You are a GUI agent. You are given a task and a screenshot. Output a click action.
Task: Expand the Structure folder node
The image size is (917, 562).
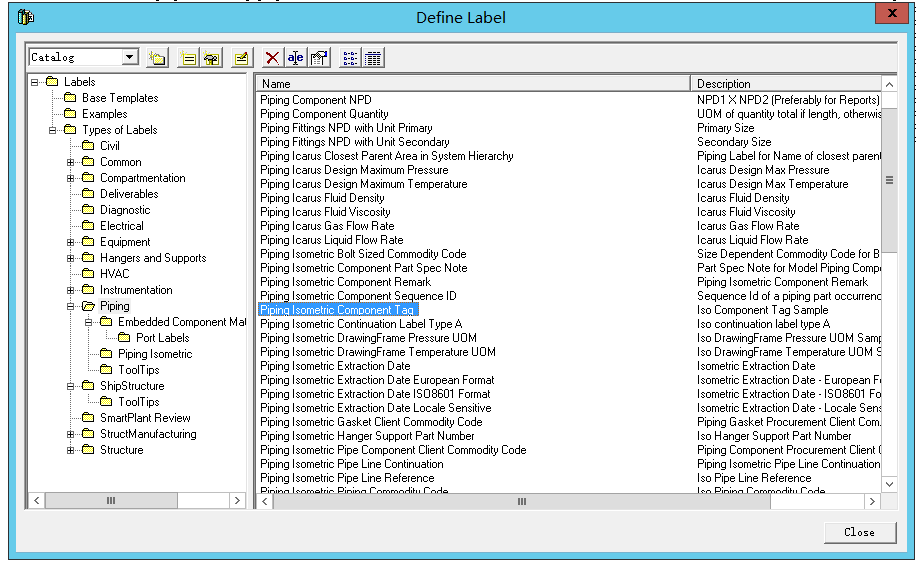tap(70, 450)
